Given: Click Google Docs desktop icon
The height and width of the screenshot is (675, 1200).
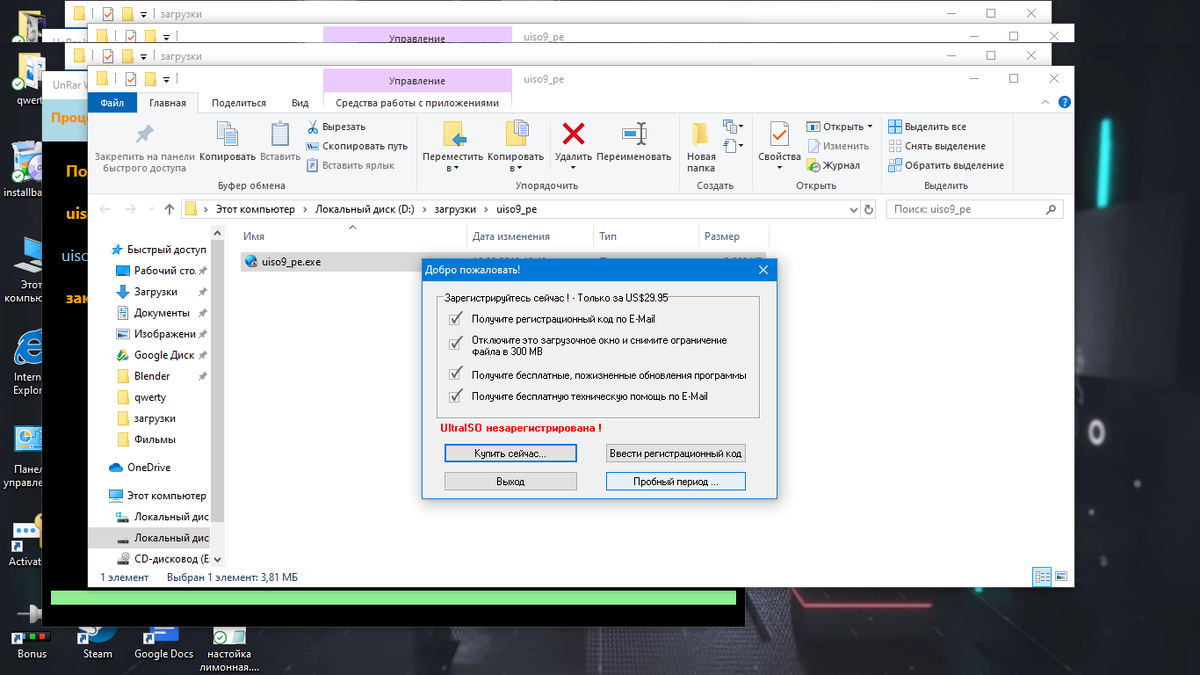Looking at the screenshot, I should (x=163, y=643).
